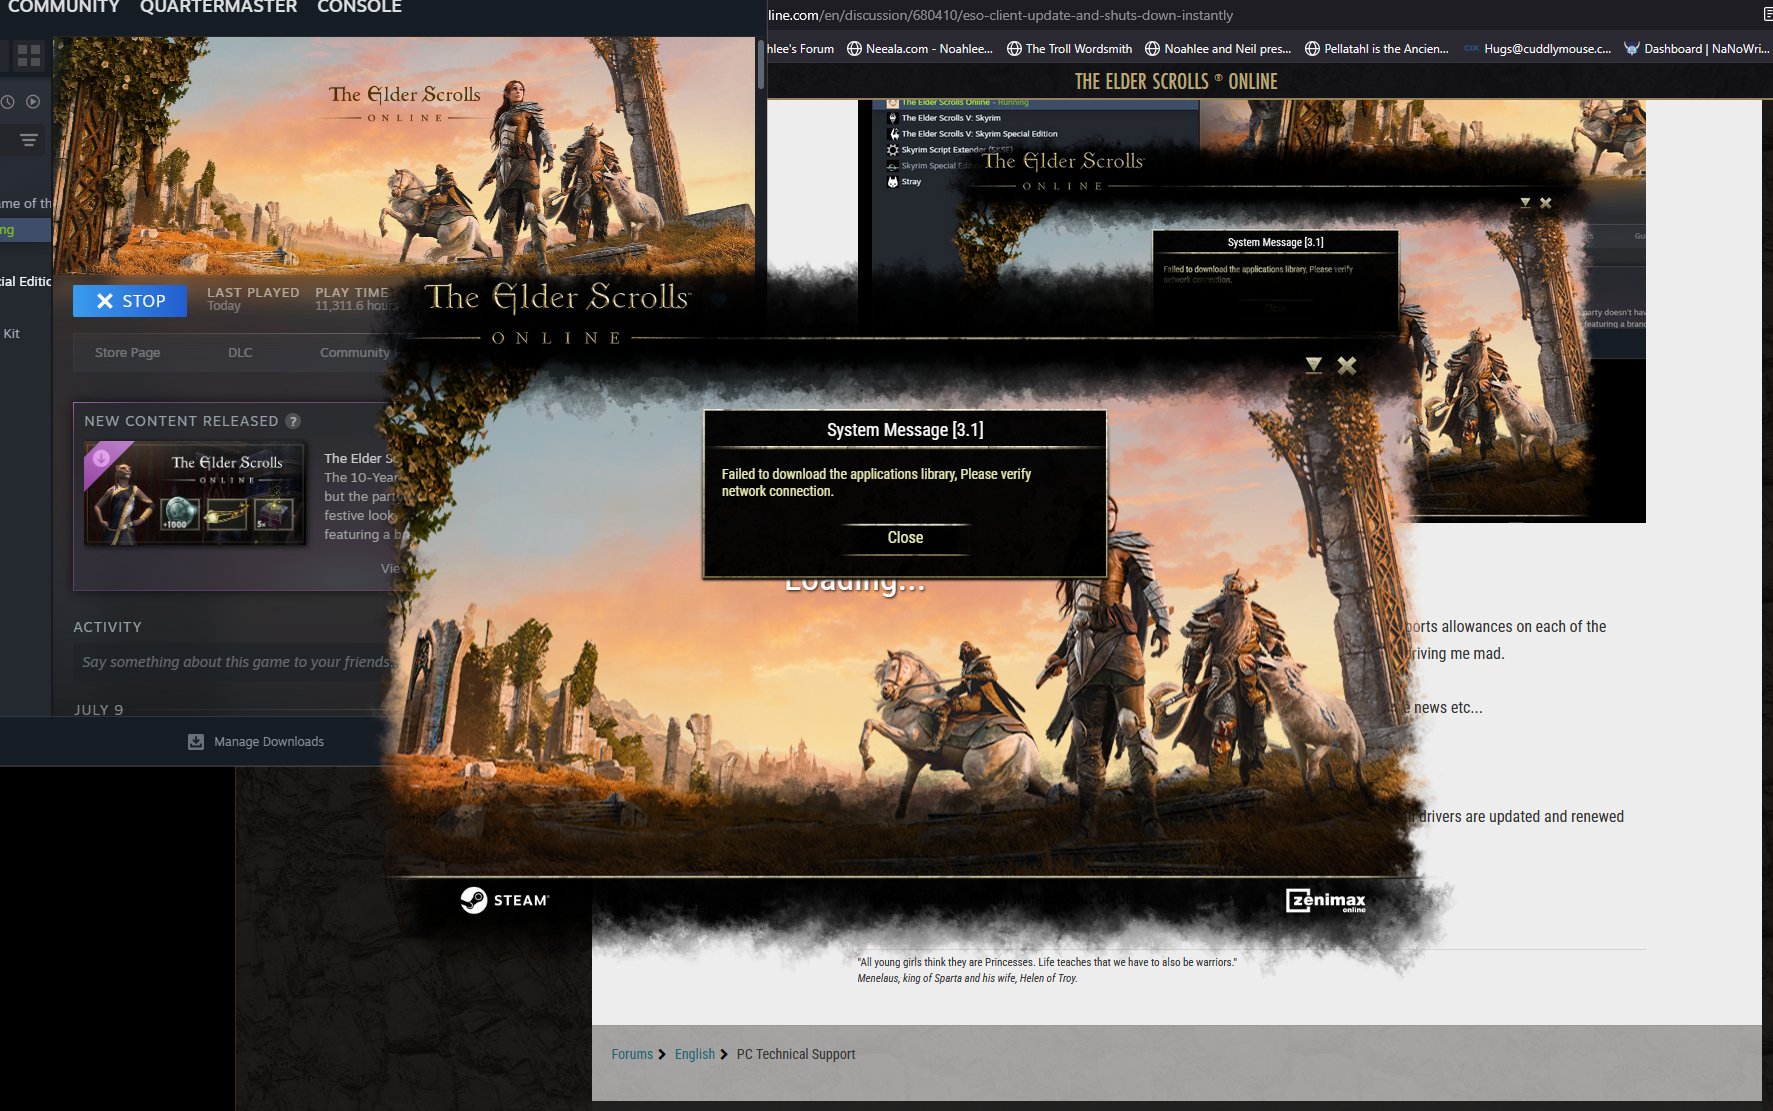Click the ESO launcher X close icon
1773x1111 pixels.
tap(1347, 366)
